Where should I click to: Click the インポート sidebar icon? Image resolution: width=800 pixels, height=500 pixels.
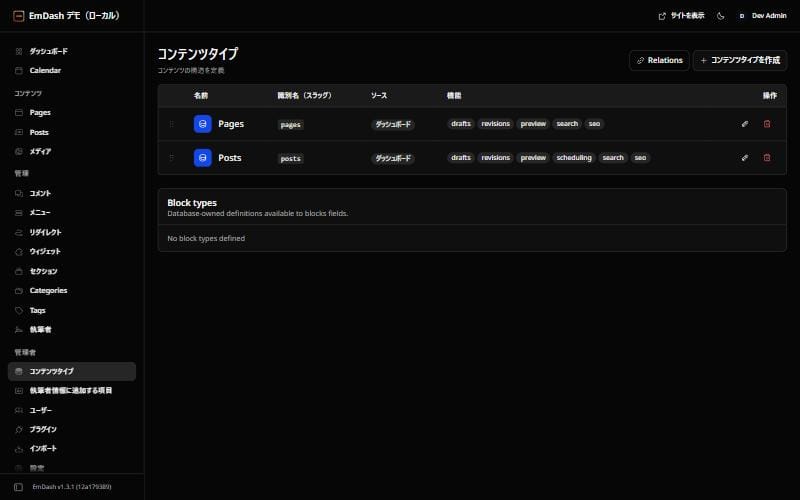tap(19, 449)
